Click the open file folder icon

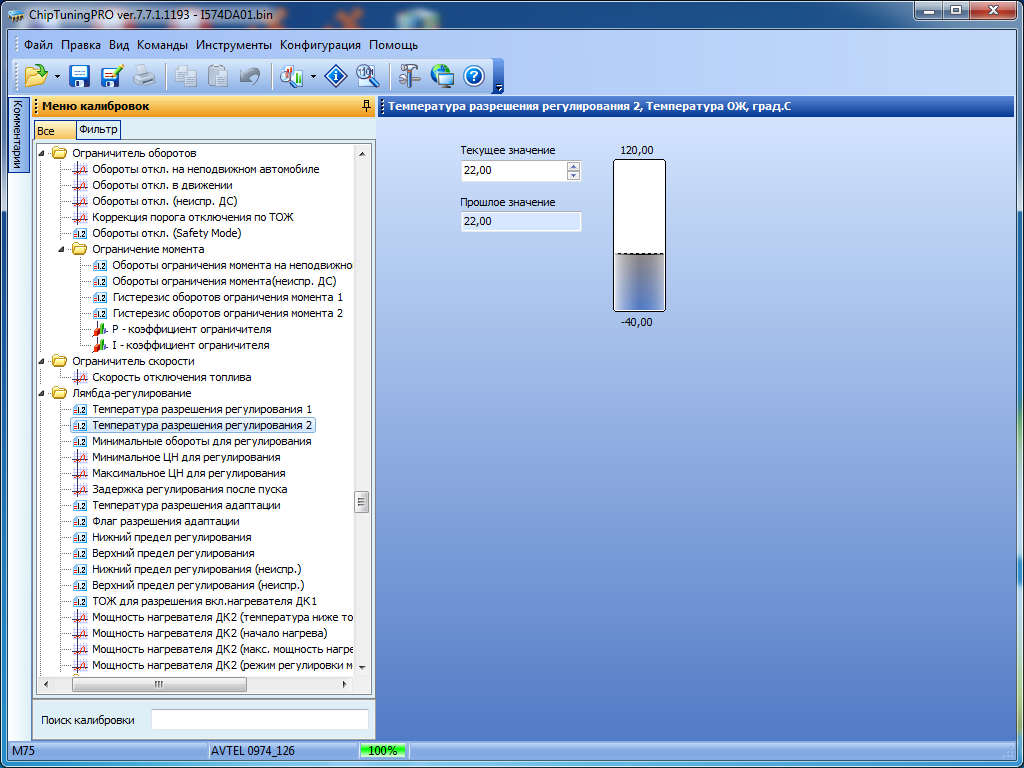coord(36,76)
